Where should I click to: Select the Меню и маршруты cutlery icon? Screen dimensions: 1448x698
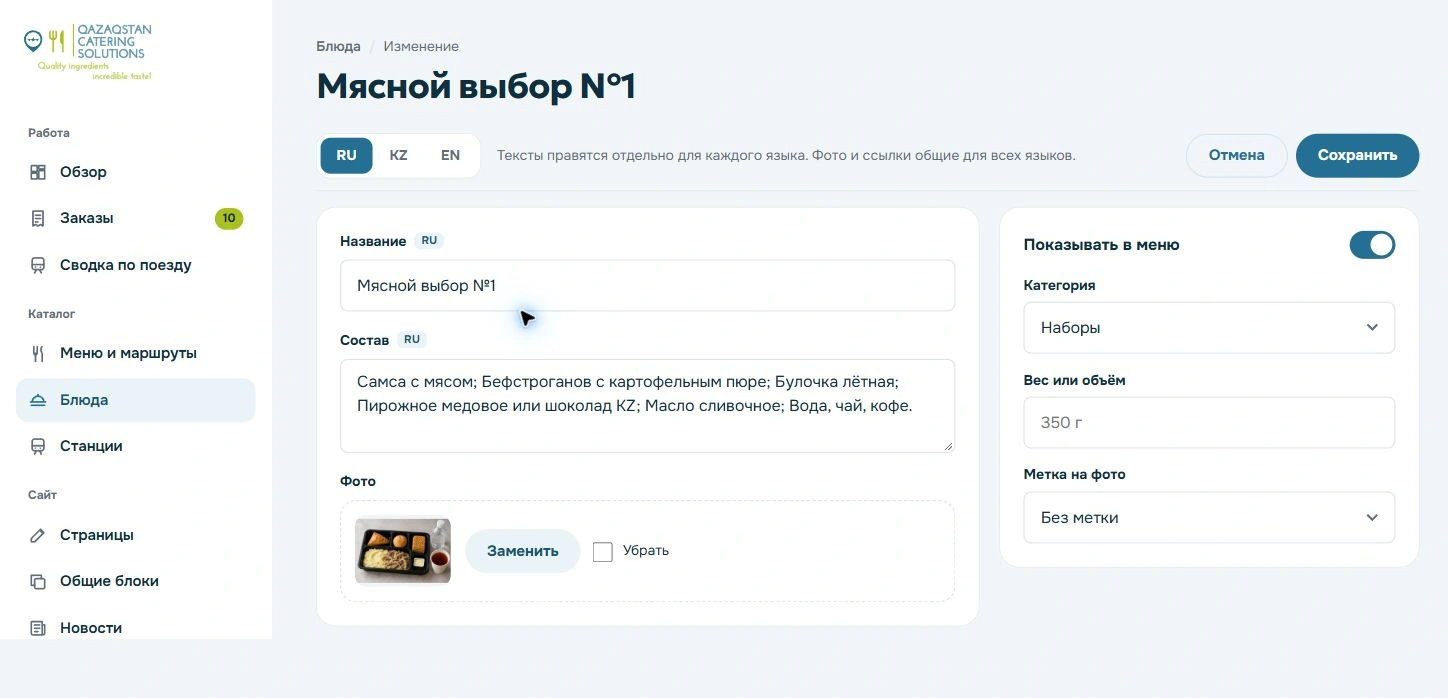tap(38, 353)
